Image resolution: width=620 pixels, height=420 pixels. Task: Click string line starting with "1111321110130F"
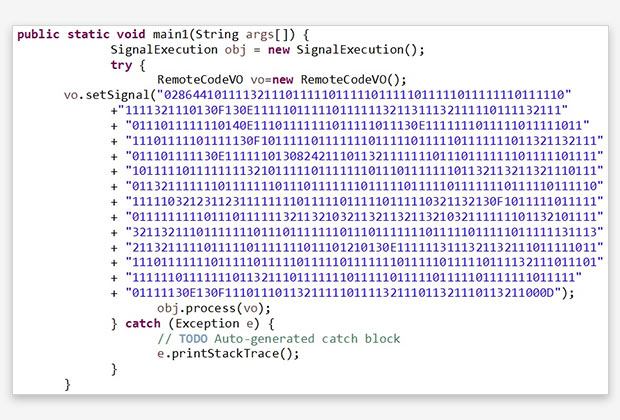343,110
